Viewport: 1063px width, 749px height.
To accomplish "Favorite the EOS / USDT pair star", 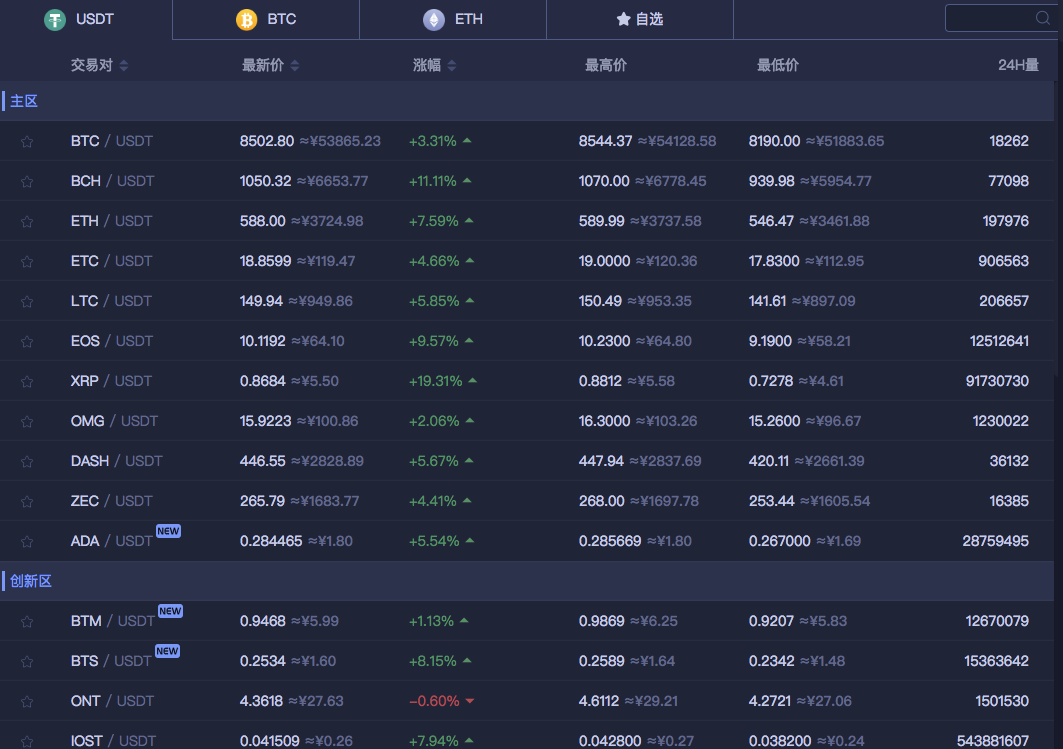I will [x=27, y=342].
